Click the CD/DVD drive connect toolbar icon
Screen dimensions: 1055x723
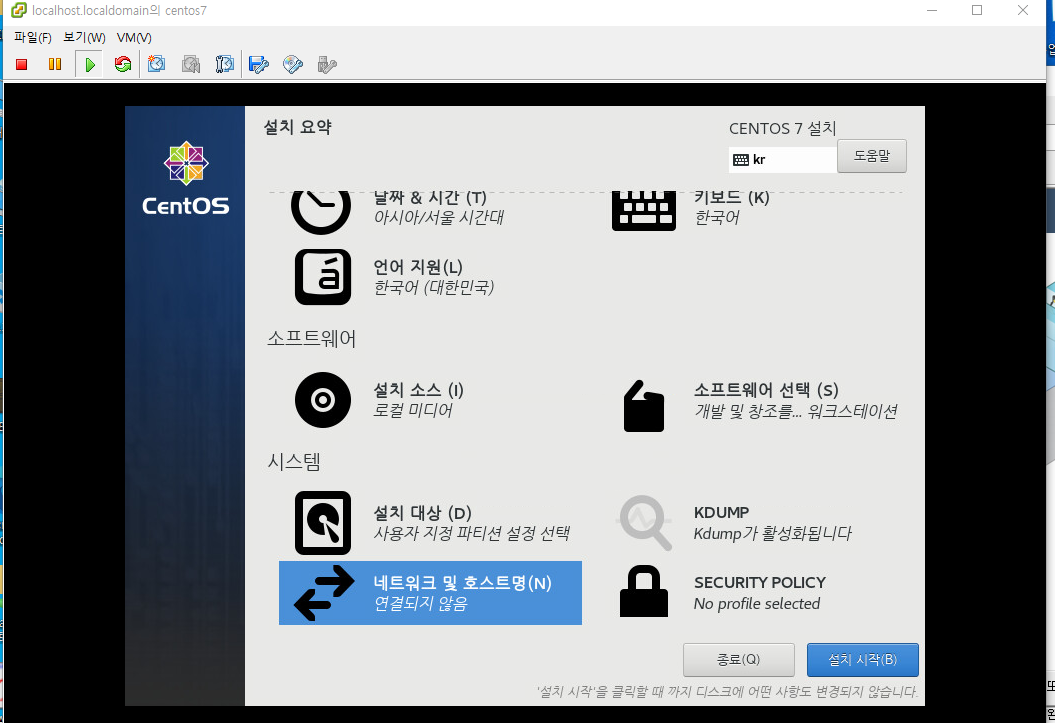click(293, 65)
